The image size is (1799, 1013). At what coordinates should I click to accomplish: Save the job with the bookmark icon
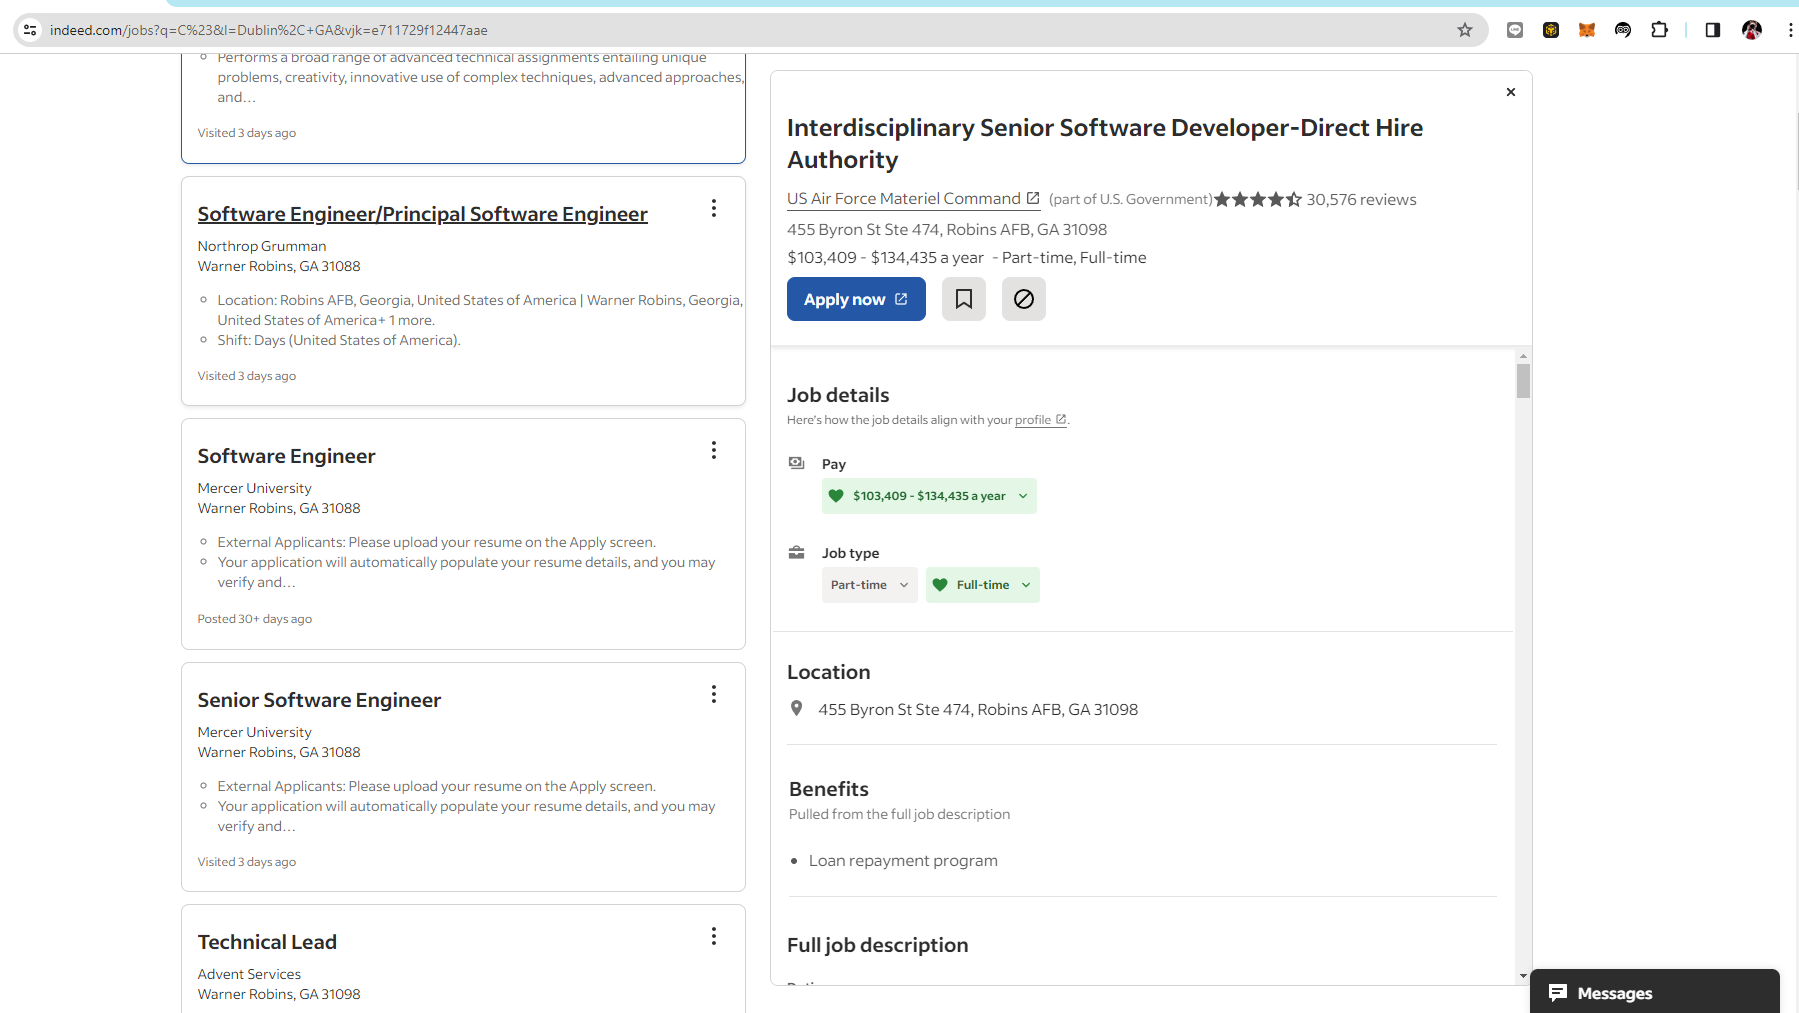click(x=964, y=299)
